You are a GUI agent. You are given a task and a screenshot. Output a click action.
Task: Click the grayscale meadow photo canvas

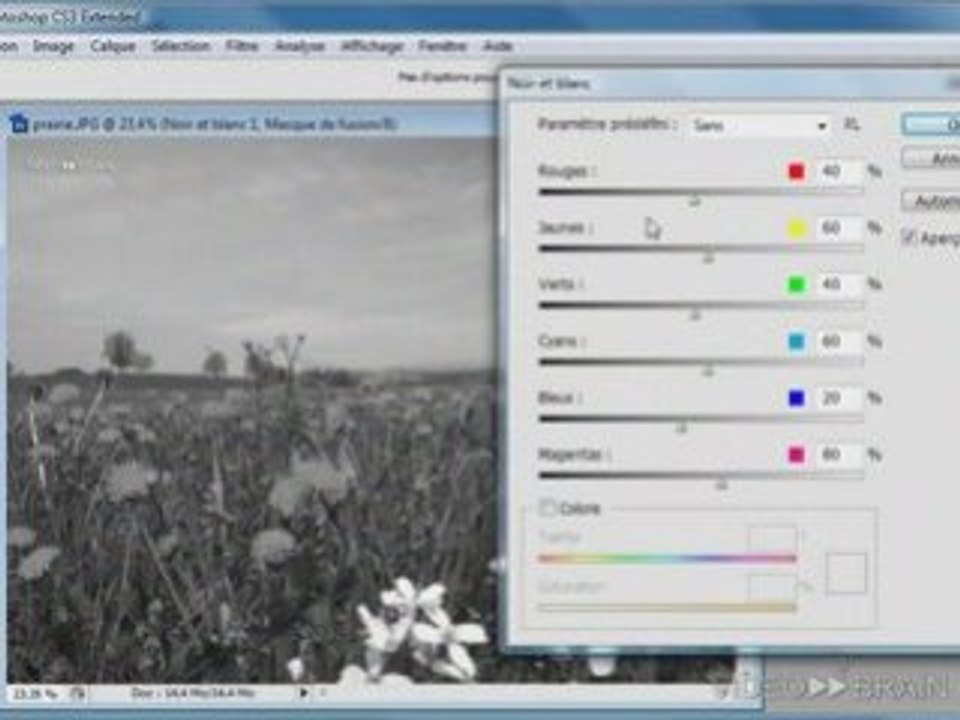point(251,410)
